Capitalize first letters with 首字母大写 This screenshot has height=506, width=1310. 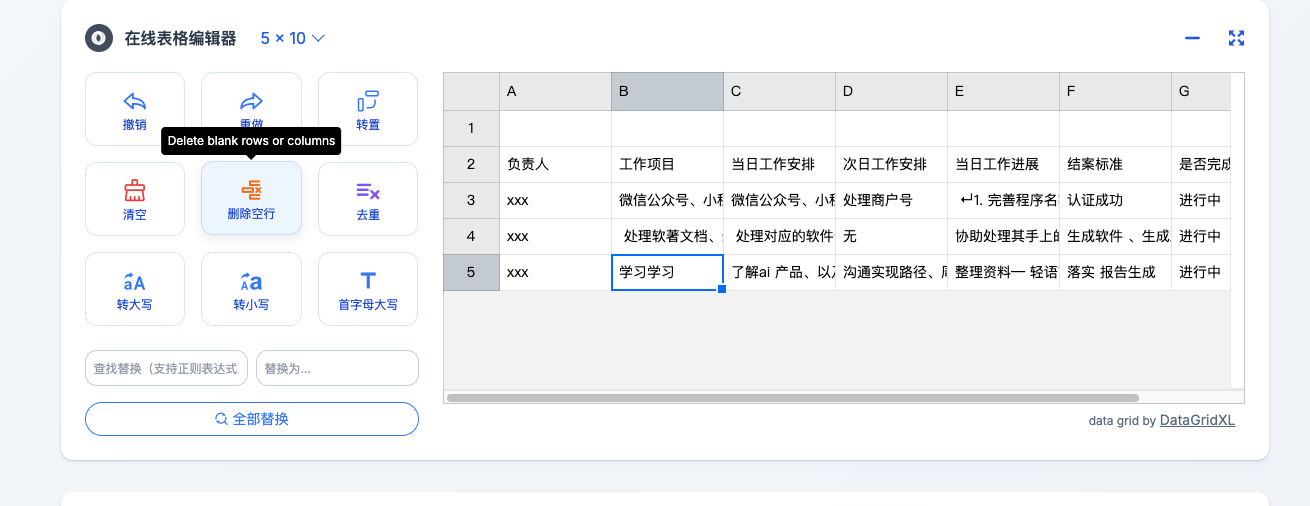pos(368,281)
